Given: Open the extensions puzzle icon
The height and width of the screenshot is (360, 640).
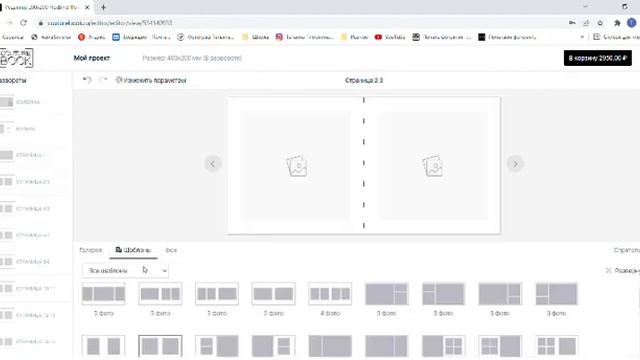Looking at the screenshot, I should (617, 23).
